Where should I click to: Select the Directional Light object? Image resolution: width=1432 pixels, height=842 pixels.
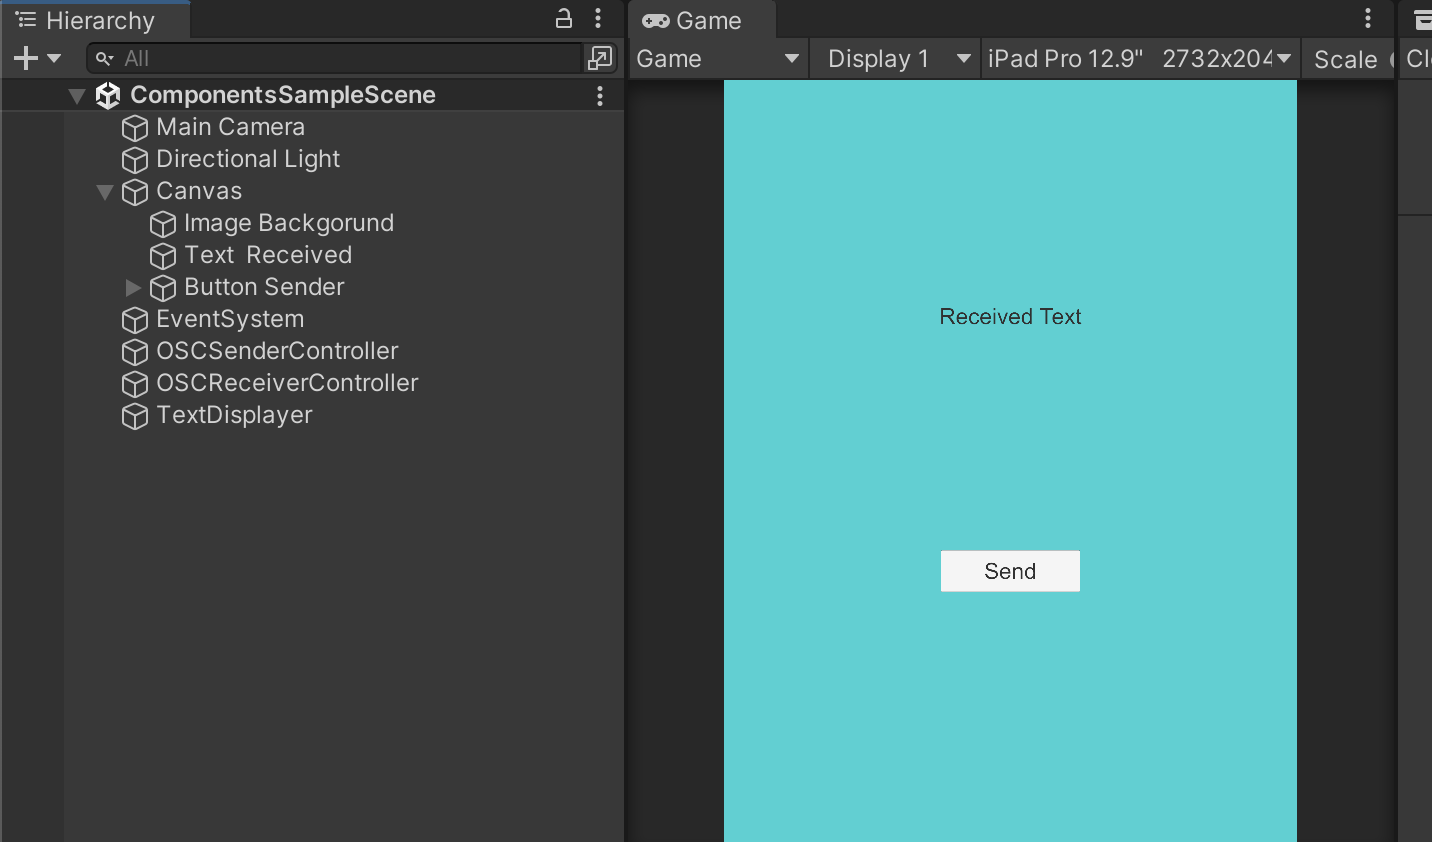click(x=248, y=159)
